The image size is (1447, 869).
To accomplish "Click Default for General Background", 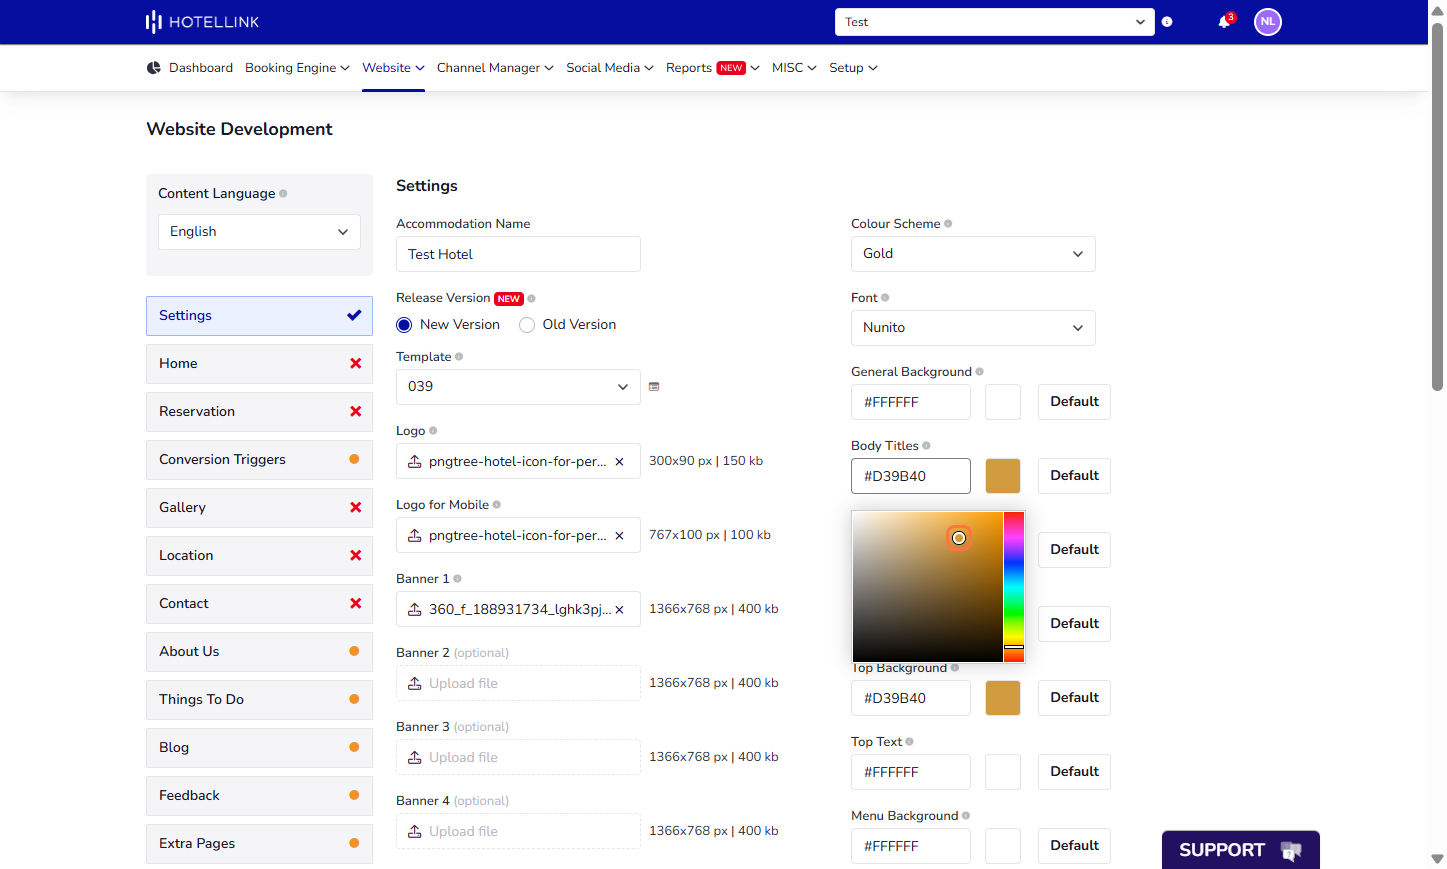I will [1074, 402].
